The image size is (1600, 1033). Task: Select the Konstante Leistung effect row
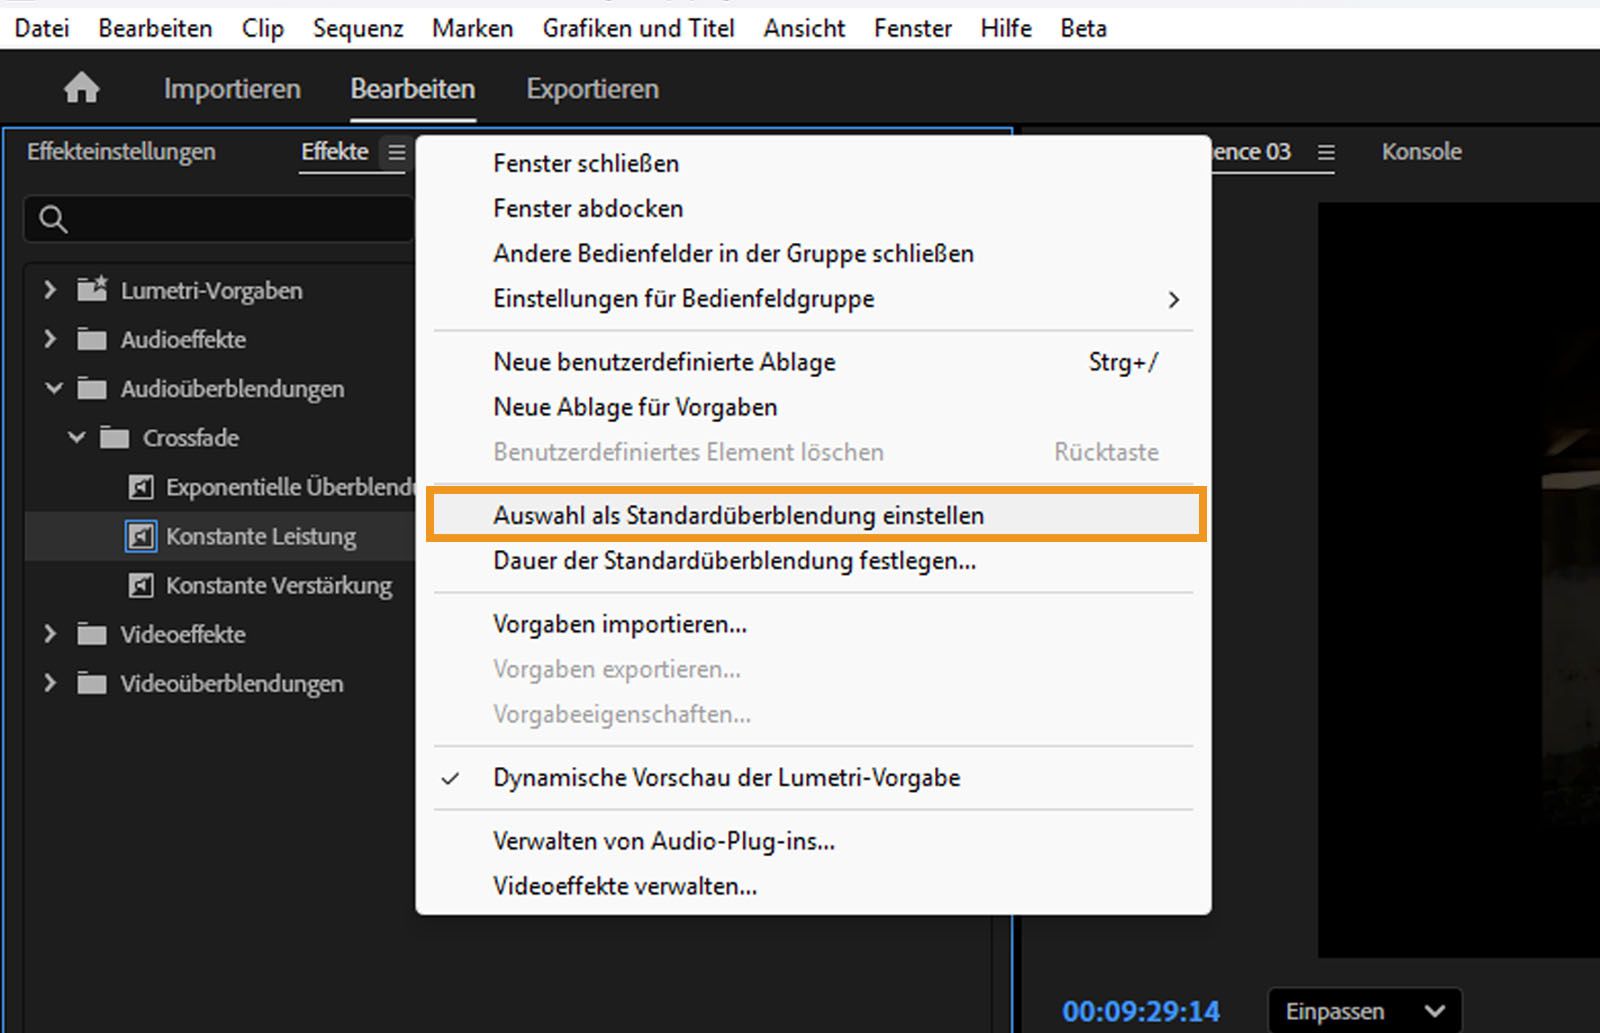[x=220, y=536]
